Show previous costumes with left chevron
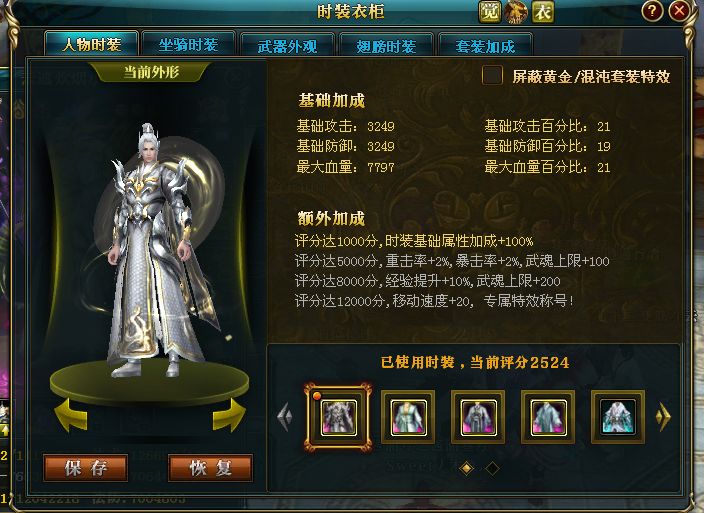 coord(285,417)
